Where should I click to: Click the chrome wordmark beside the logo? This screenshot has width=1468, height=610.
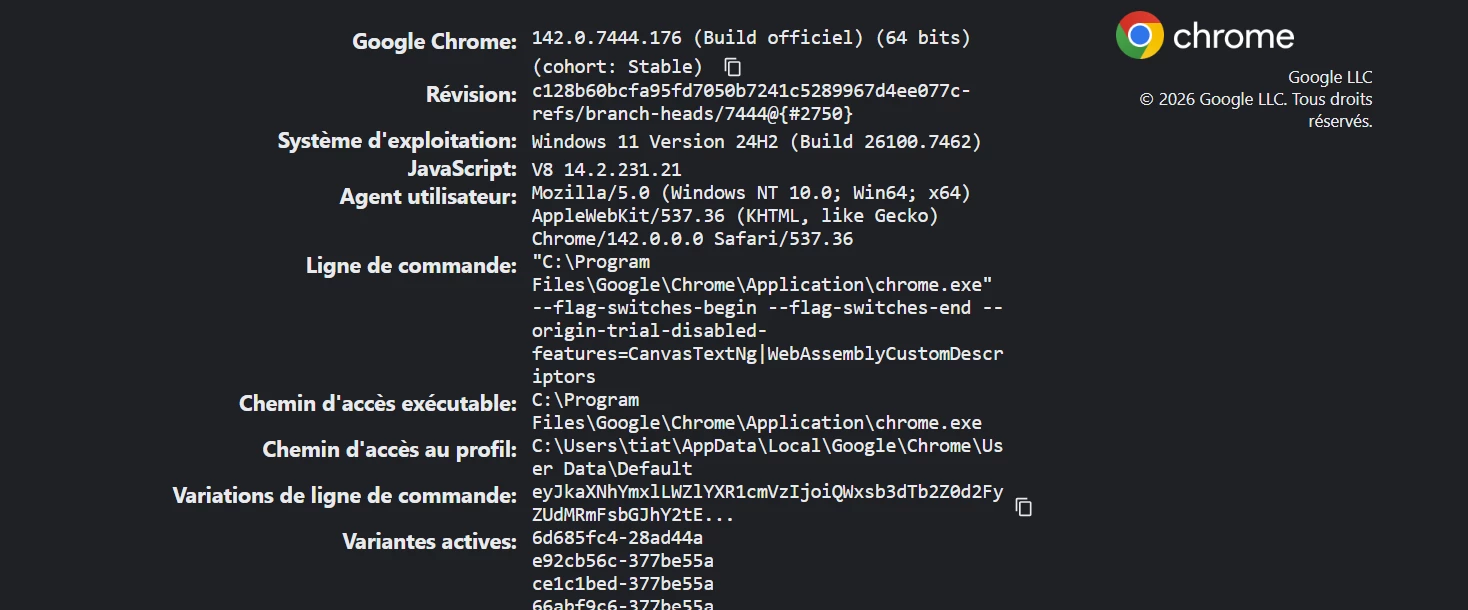[x=1233, y=37]
